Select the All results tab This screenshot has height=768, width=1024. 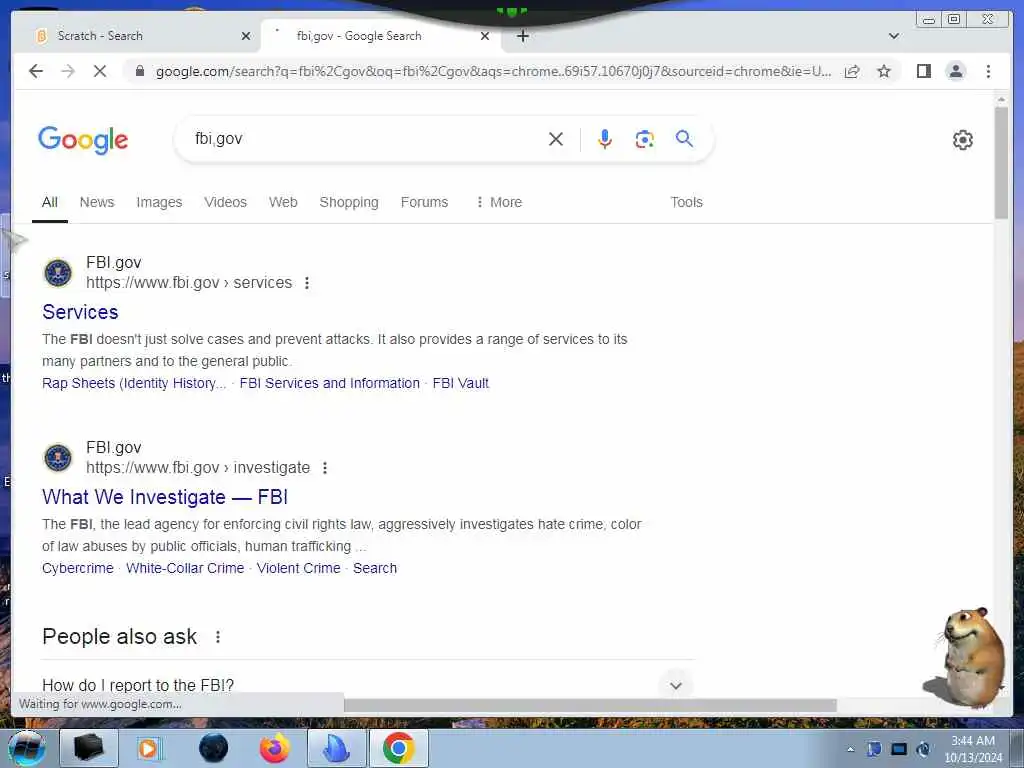[50, 202]
